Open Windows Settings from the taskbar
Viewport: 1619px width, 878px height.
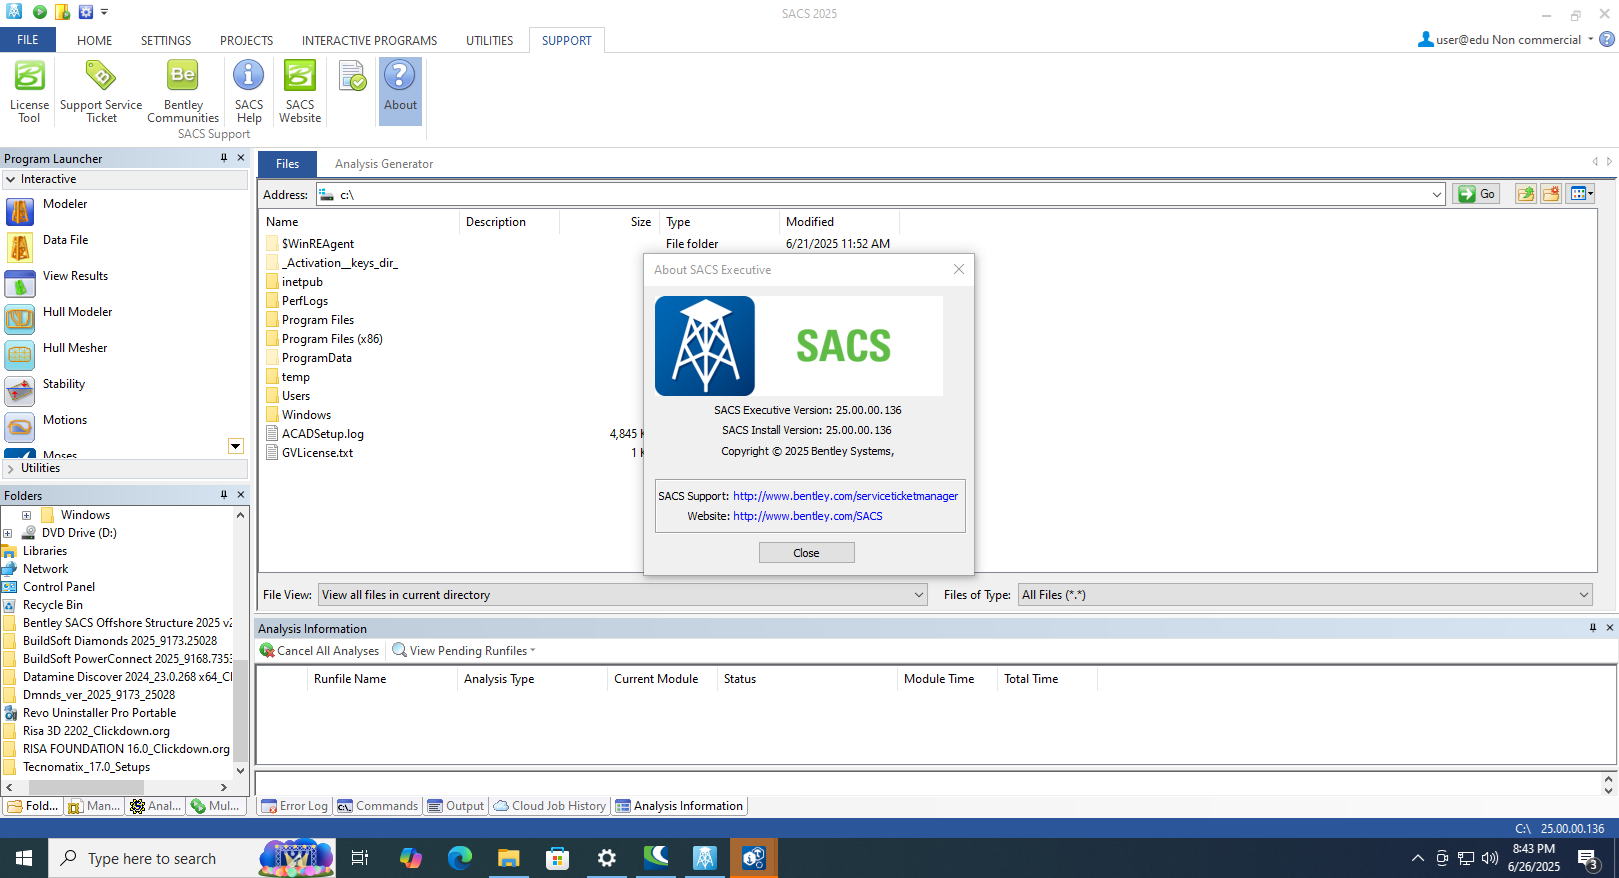pyautogui.click(x=606, y=858)
